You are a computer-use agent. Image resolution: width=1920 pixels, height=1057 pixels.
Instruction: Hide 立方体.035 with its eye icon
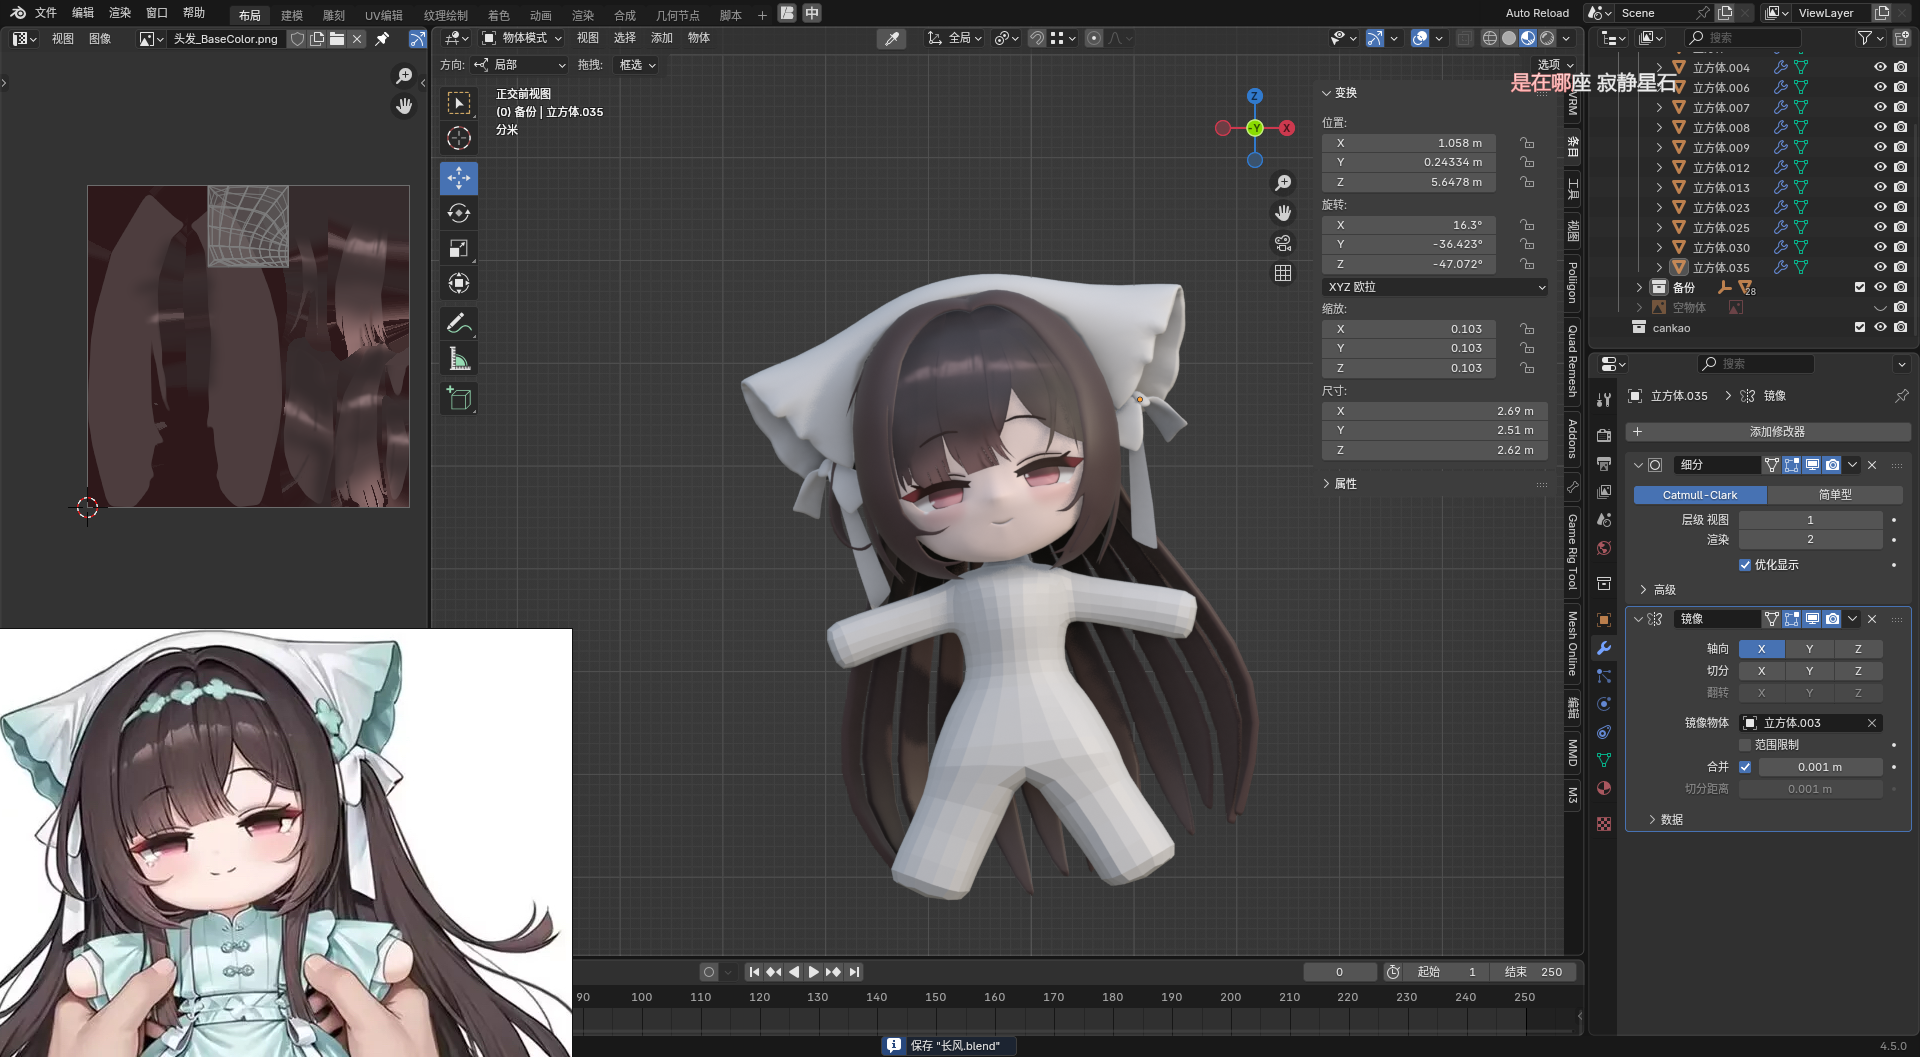1880,267
